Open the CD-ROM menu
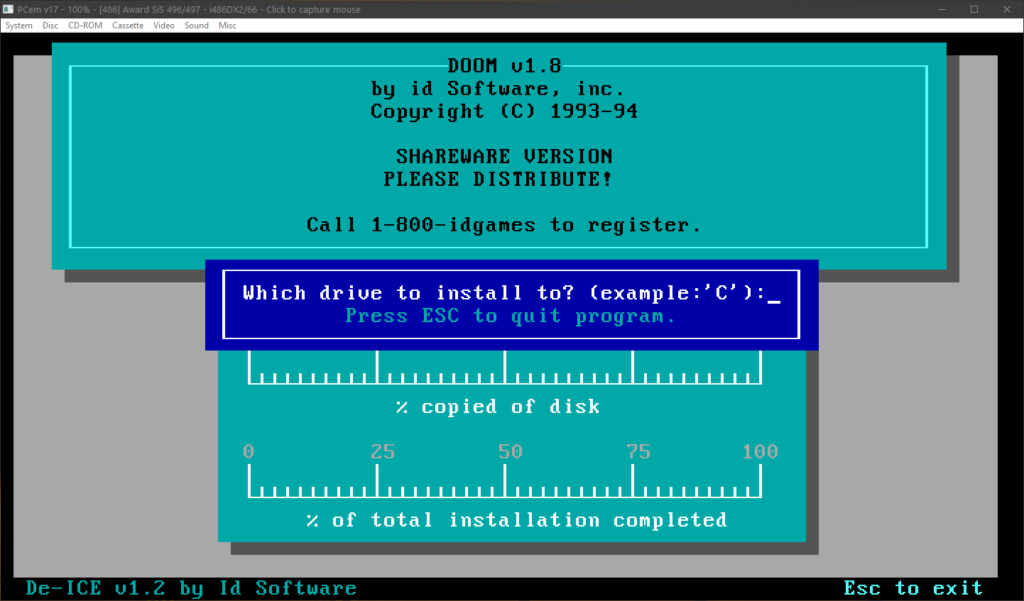The height and width of the screenshot is (601, 1024). pyautogui.click(x=84, y=25)
